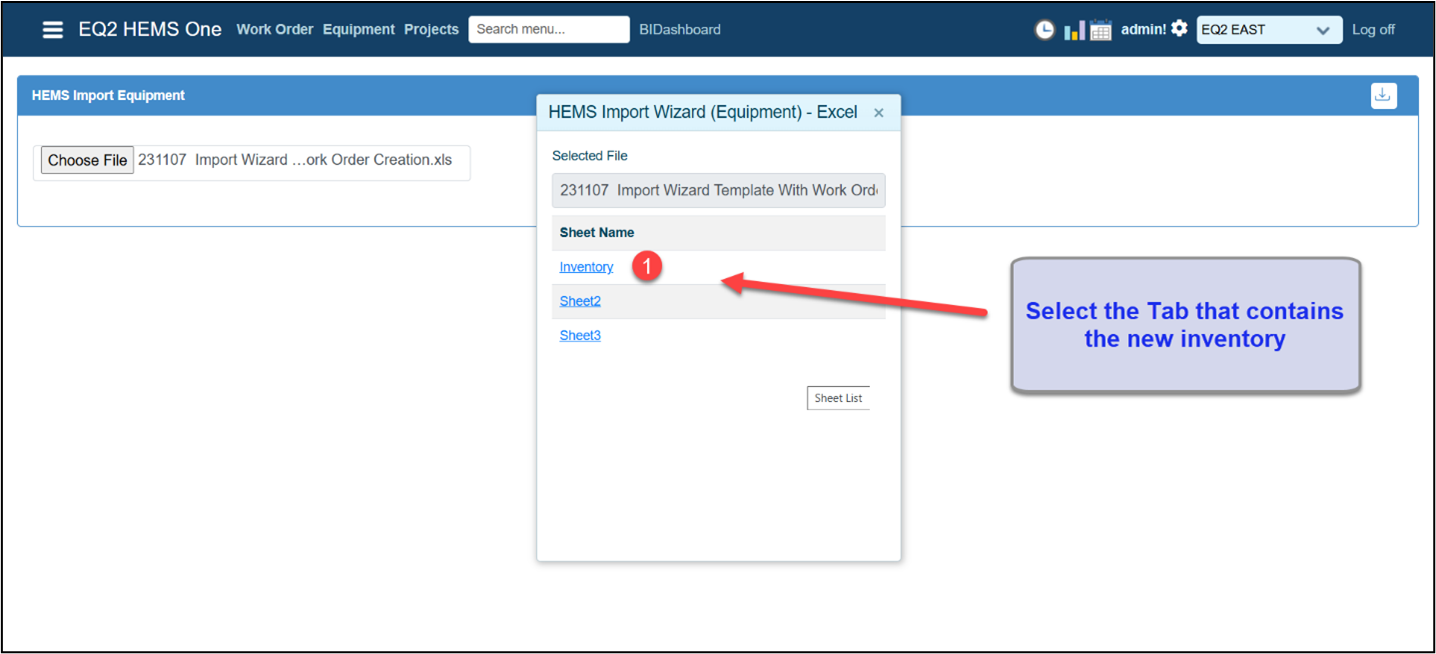
Task: Click the clock icon in header
Action: point(1044,30)
